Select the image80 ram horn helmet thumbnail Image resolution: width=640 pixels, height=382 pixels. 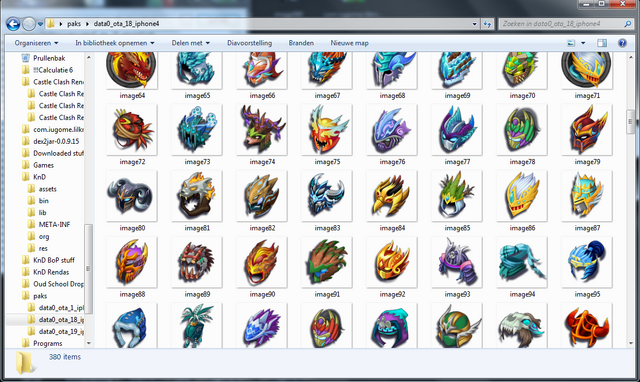click(131, 196)
